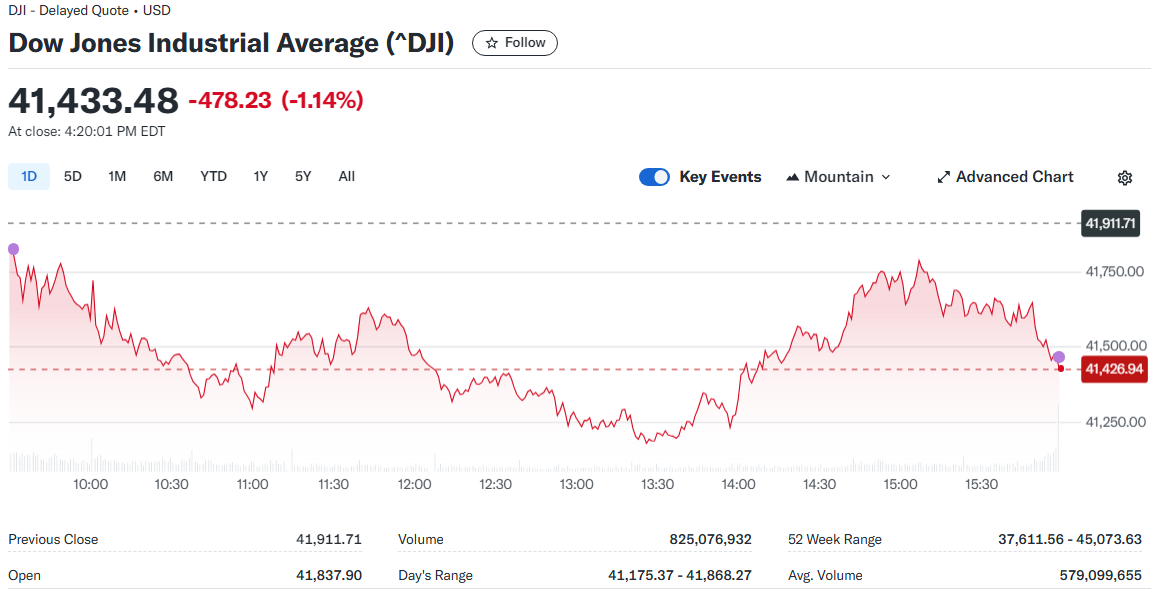Click the Key Events label text
The image size is (1154, 590).
tap(720, 177)
